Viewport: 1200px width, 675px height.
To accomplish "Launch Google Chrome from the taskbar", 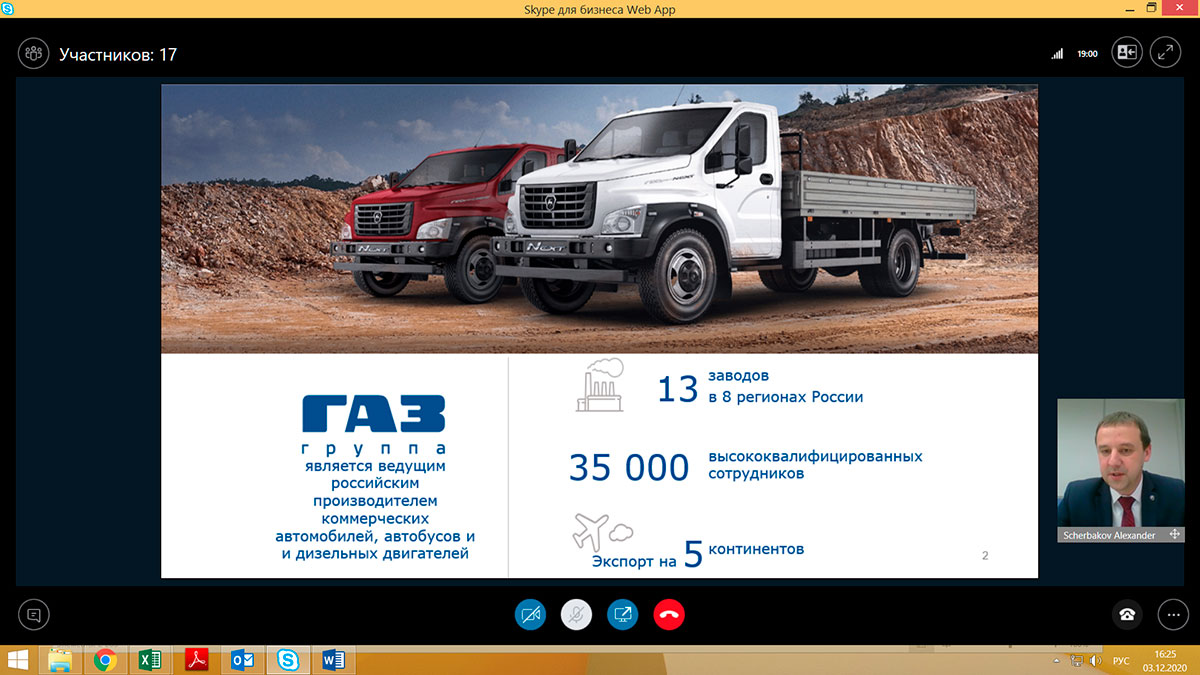I will pyautogui.click(x=104, y=660).
